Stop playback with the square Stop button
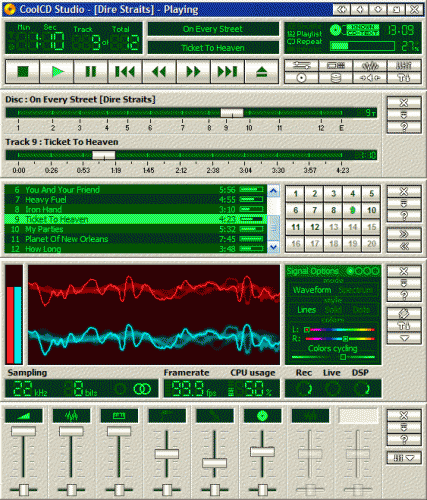The height and width of the screenshot is (500, 427). pos(23,71)
